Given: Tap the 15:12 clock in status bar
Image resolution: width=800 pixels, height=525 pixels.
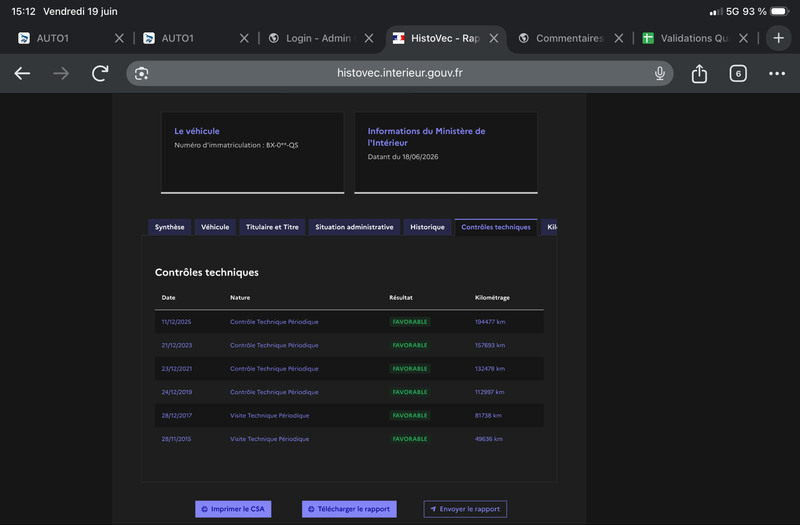Looking at the screenshot, I should pos(23,11).
